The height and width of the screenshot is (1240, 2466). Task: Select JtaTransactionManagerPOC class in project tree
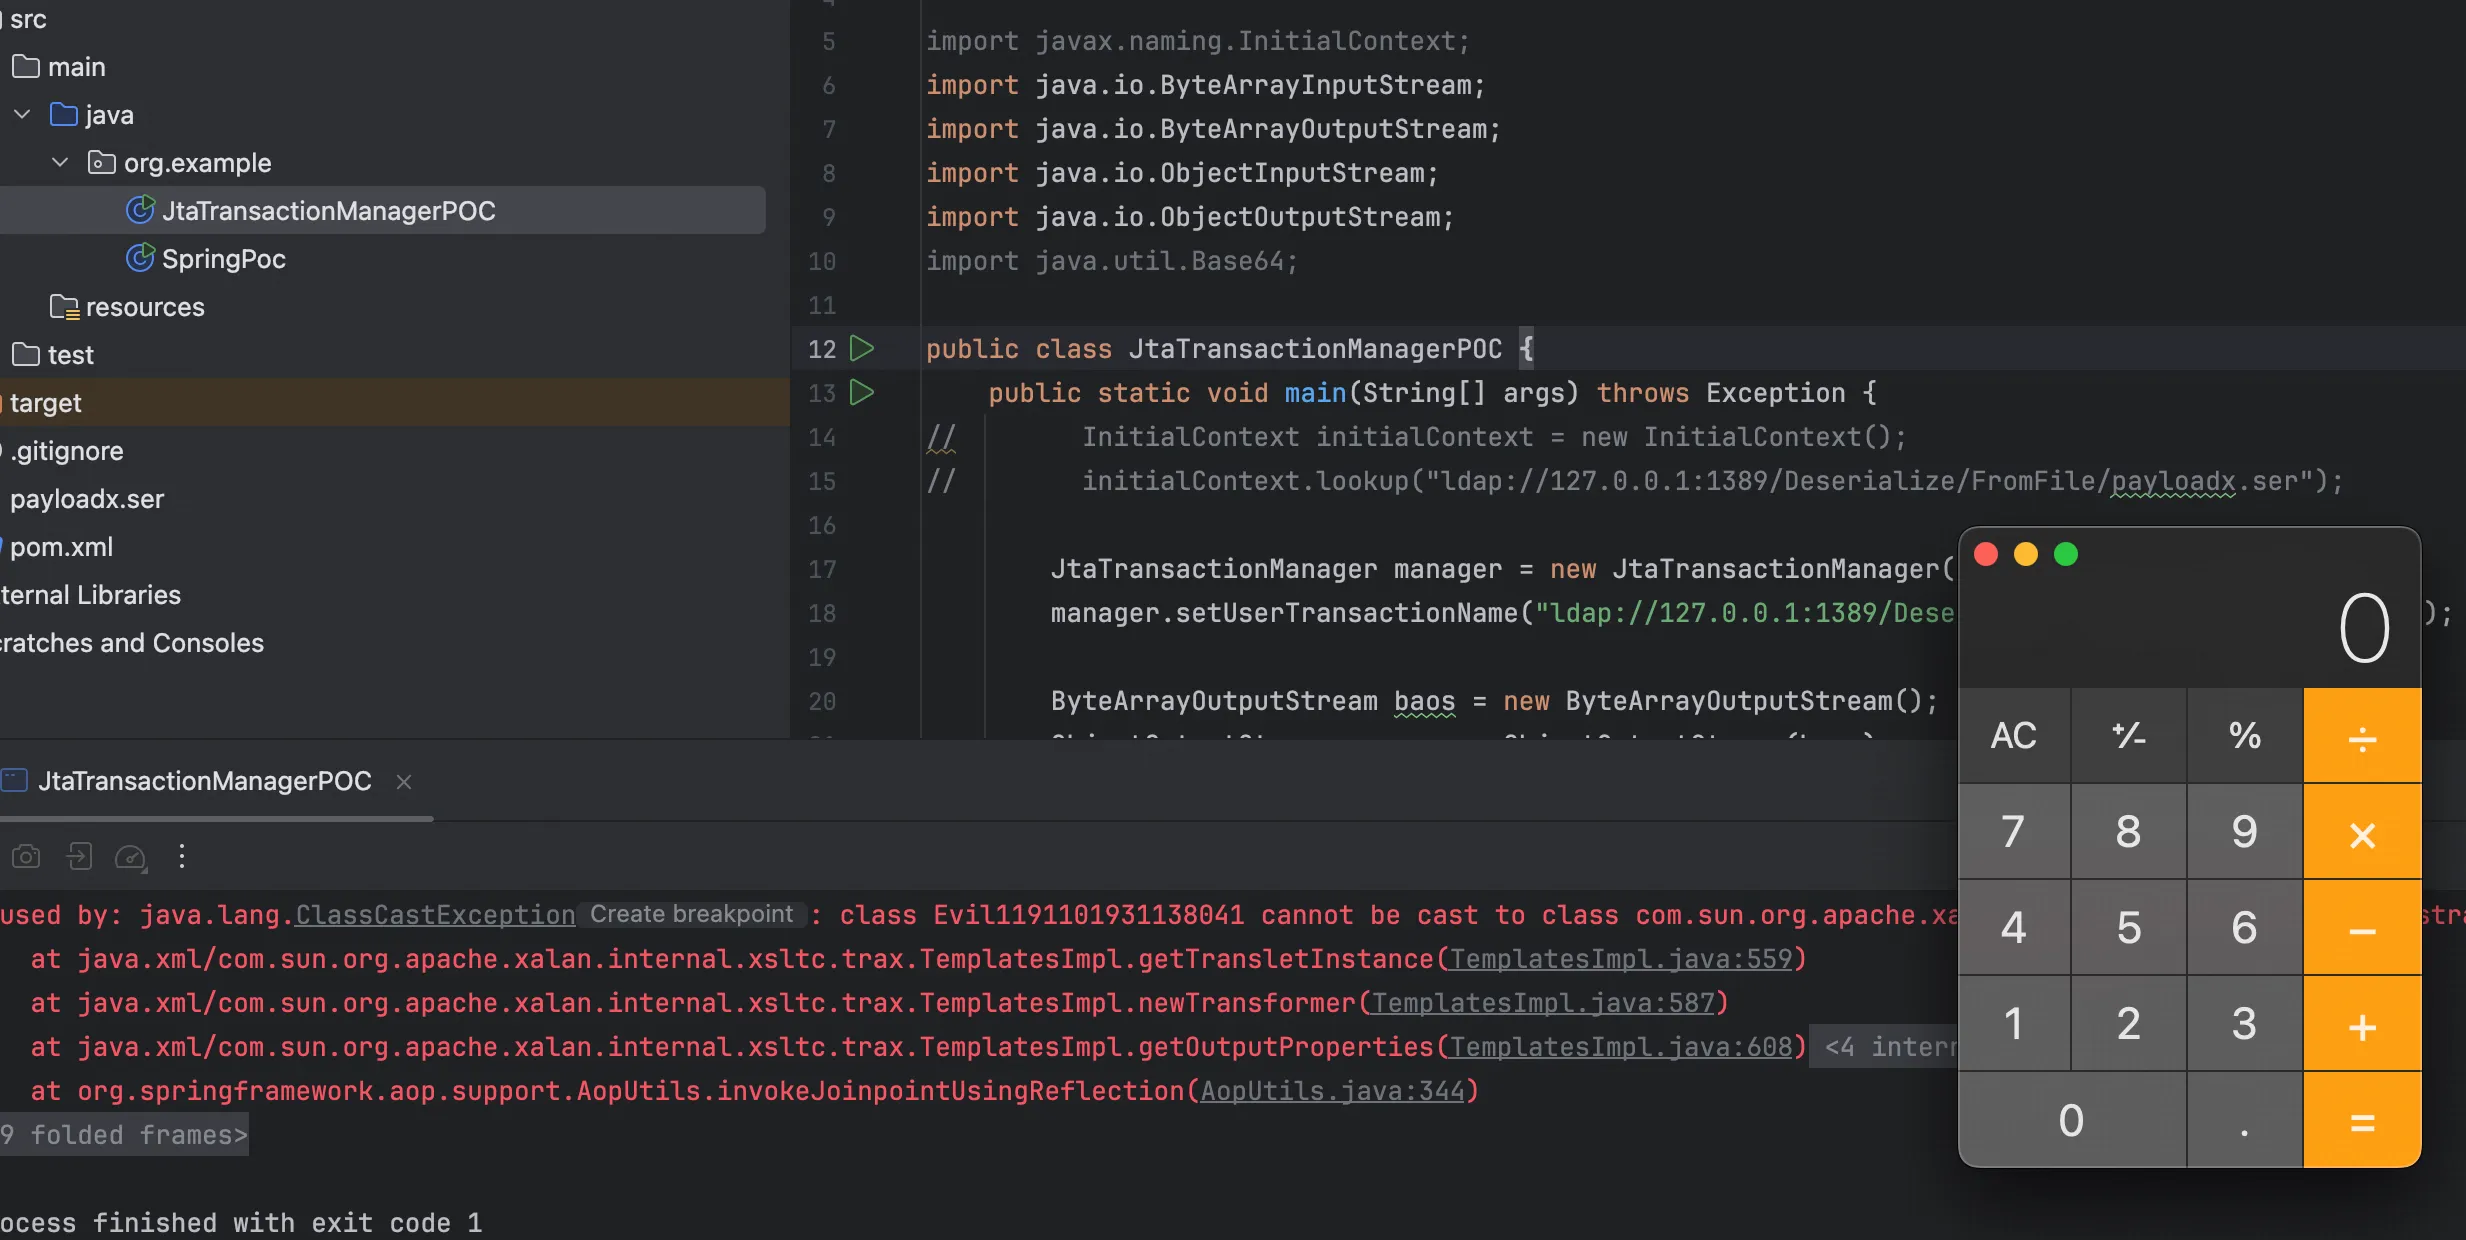click(x=328, y=211)
